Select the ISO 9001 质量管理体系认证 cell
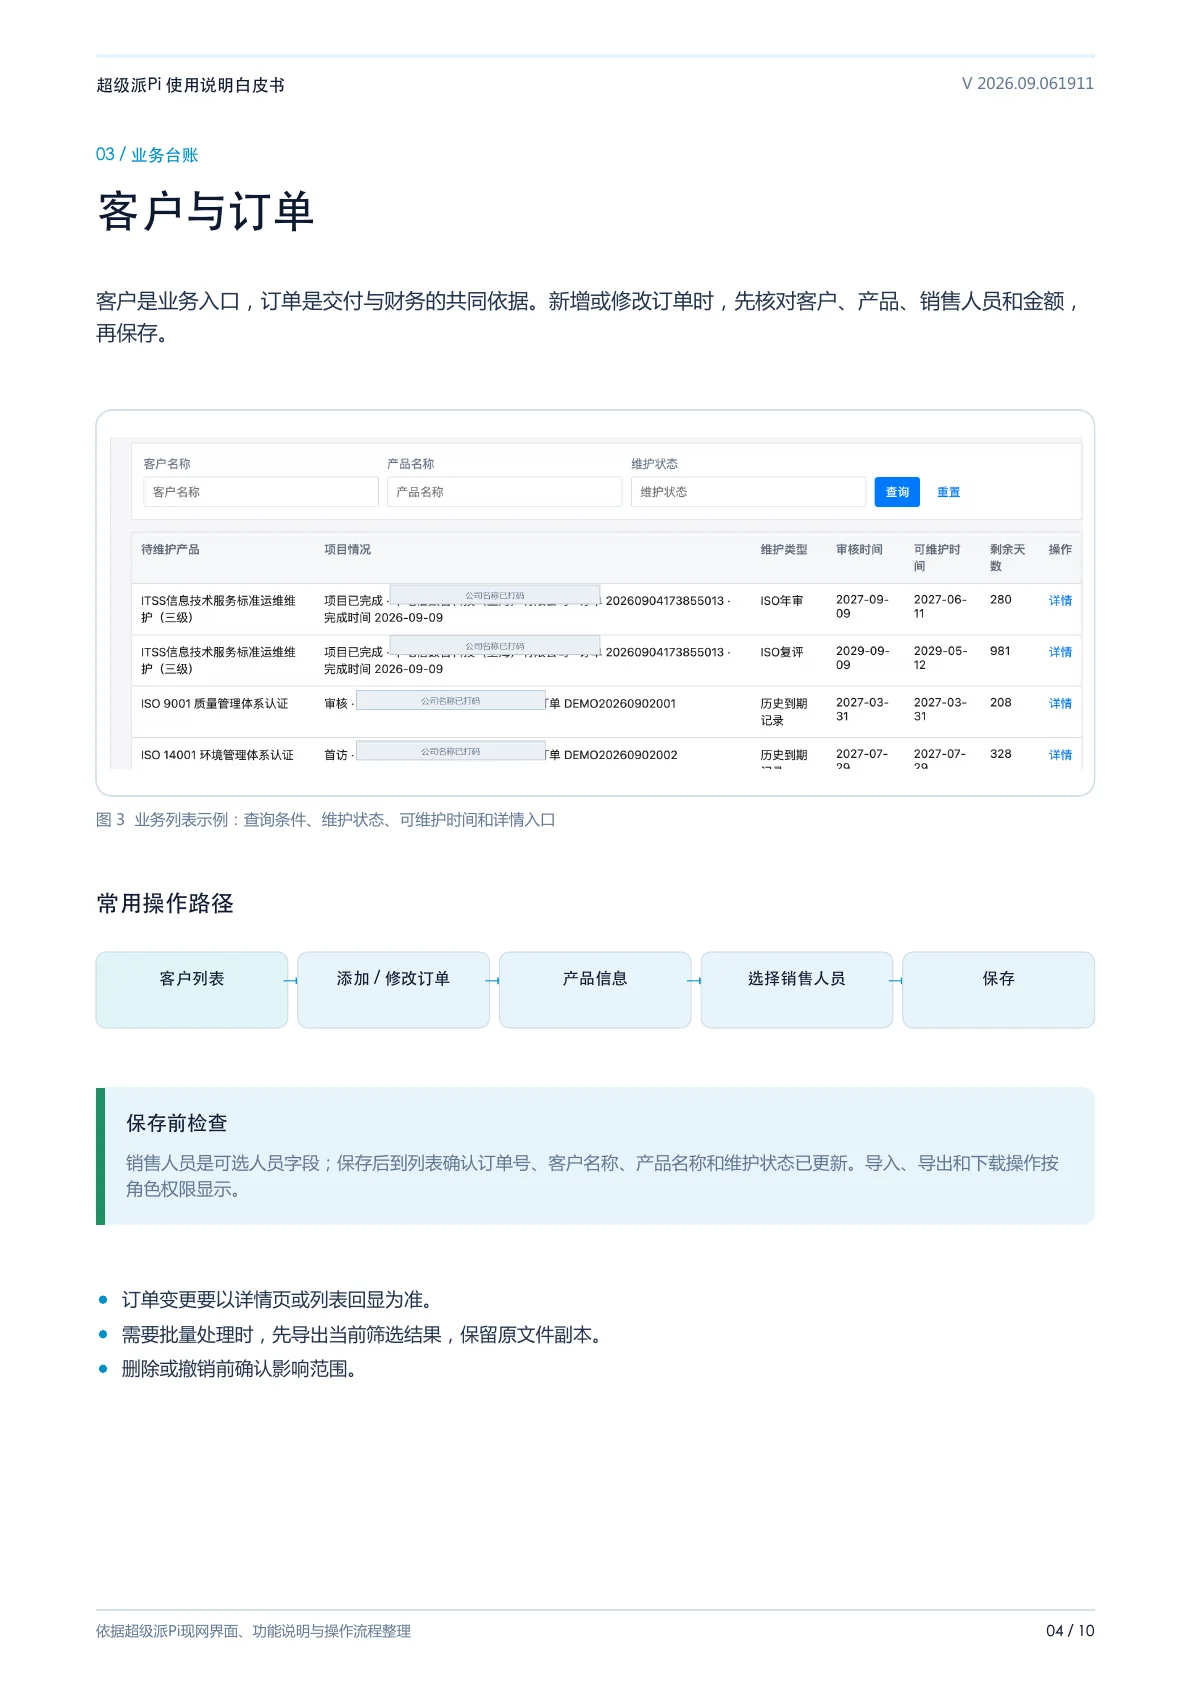The image size is (1191, 1684). [214, 704]
